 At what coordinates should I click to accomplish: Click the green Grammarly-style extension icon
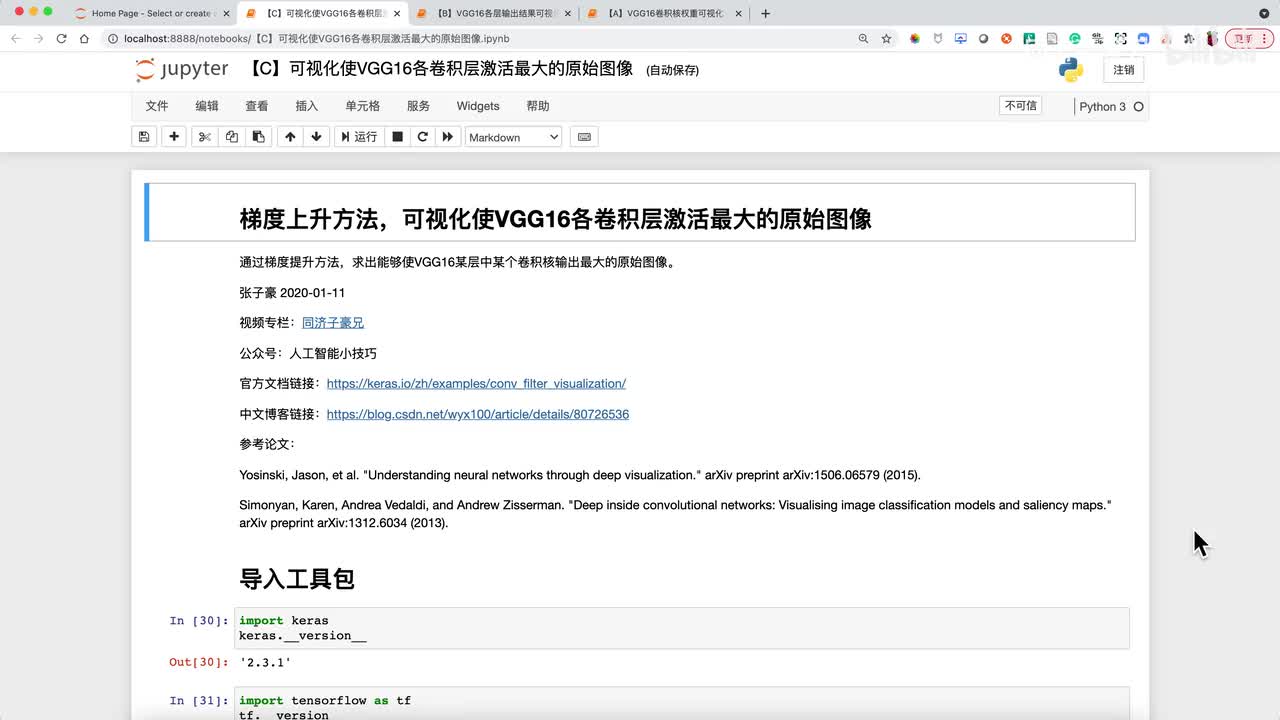pyautogui.click(x=1075, y=38)
